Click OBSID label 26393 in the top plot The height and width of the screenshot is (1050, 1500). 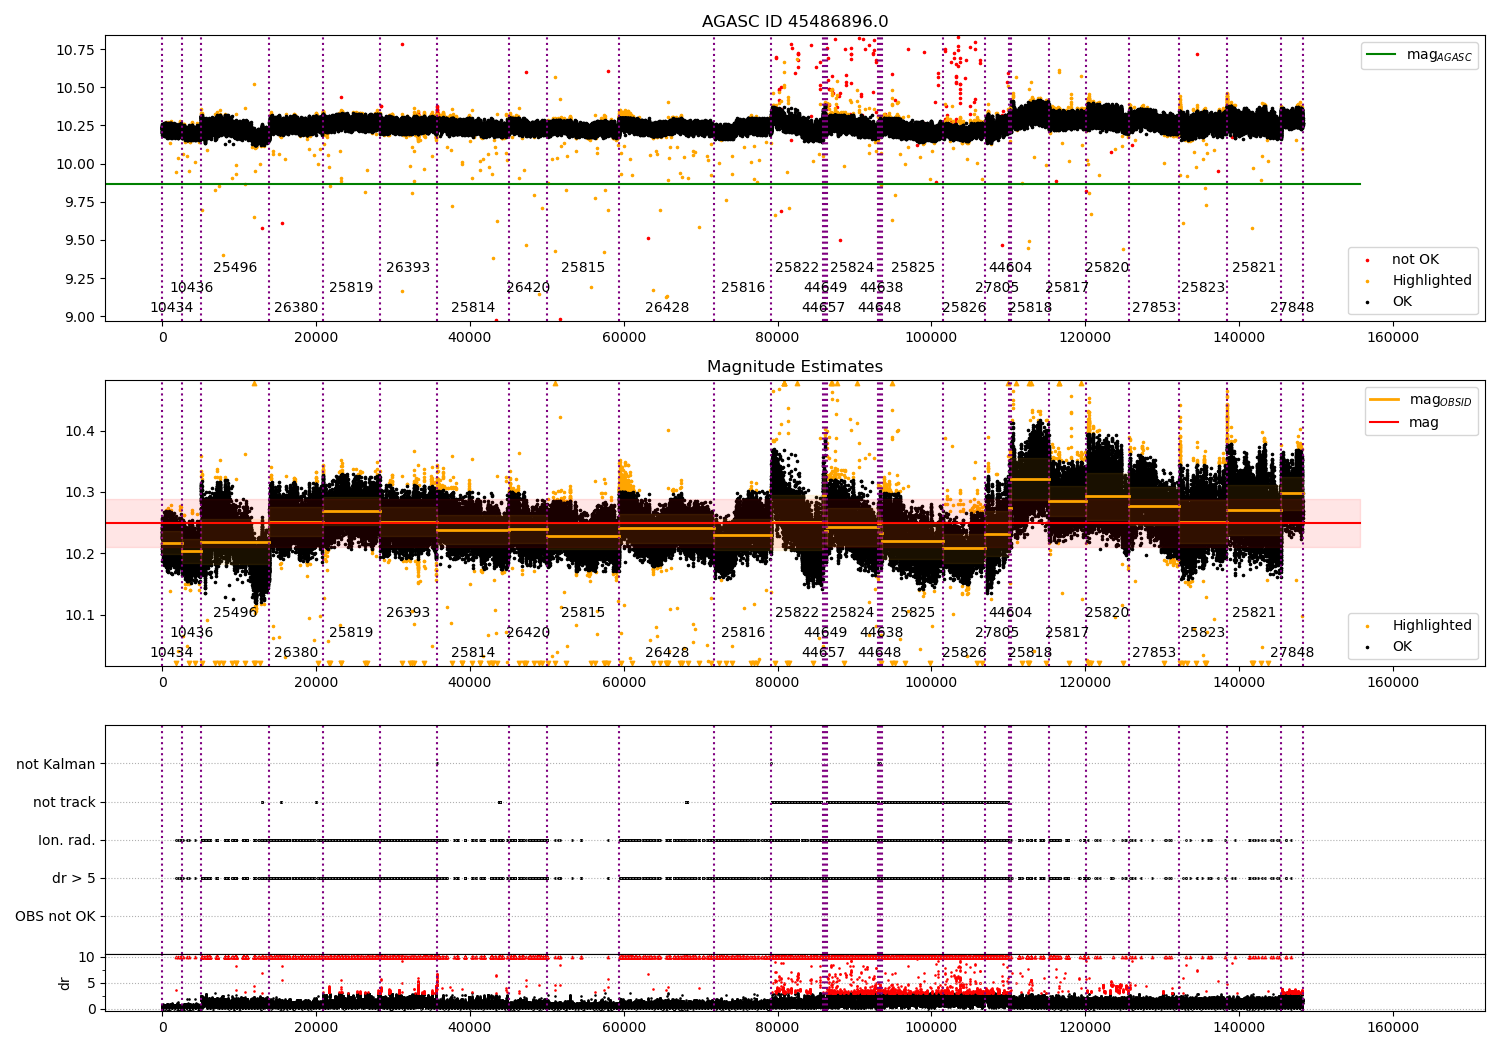pos(408,268)
